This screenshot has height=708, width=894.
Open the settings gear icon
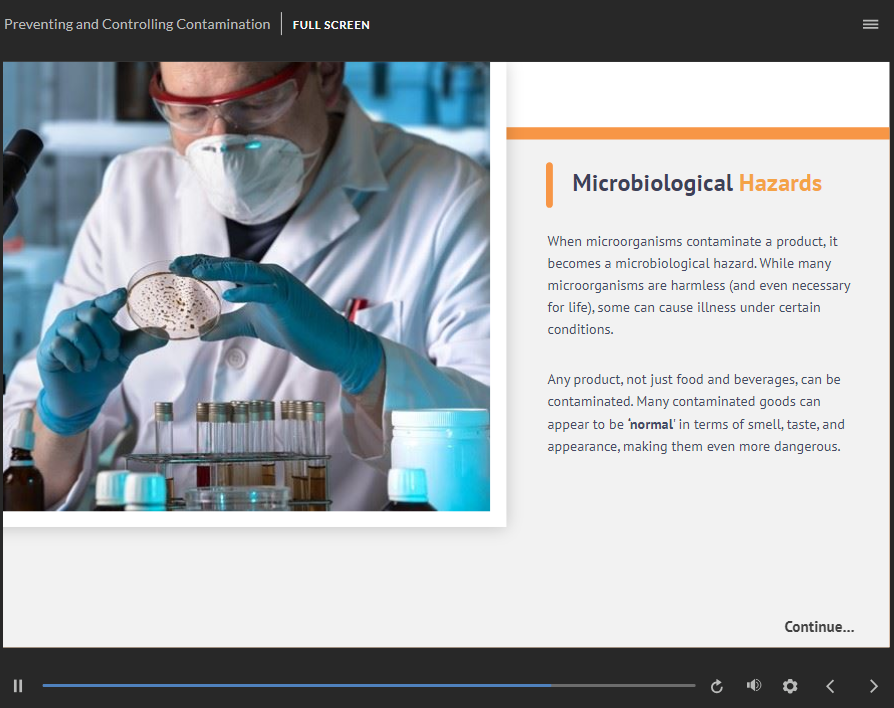pos(790,686)
